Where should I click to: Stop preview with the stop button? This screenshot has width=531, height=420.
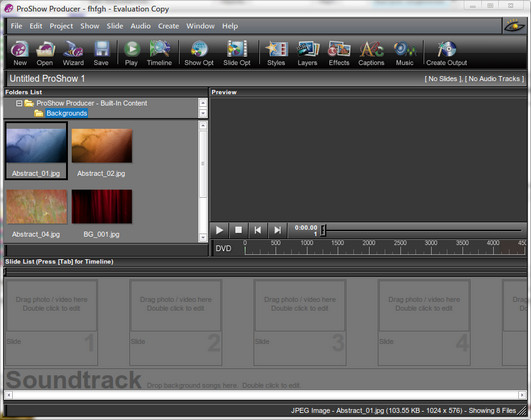[238, 230]
